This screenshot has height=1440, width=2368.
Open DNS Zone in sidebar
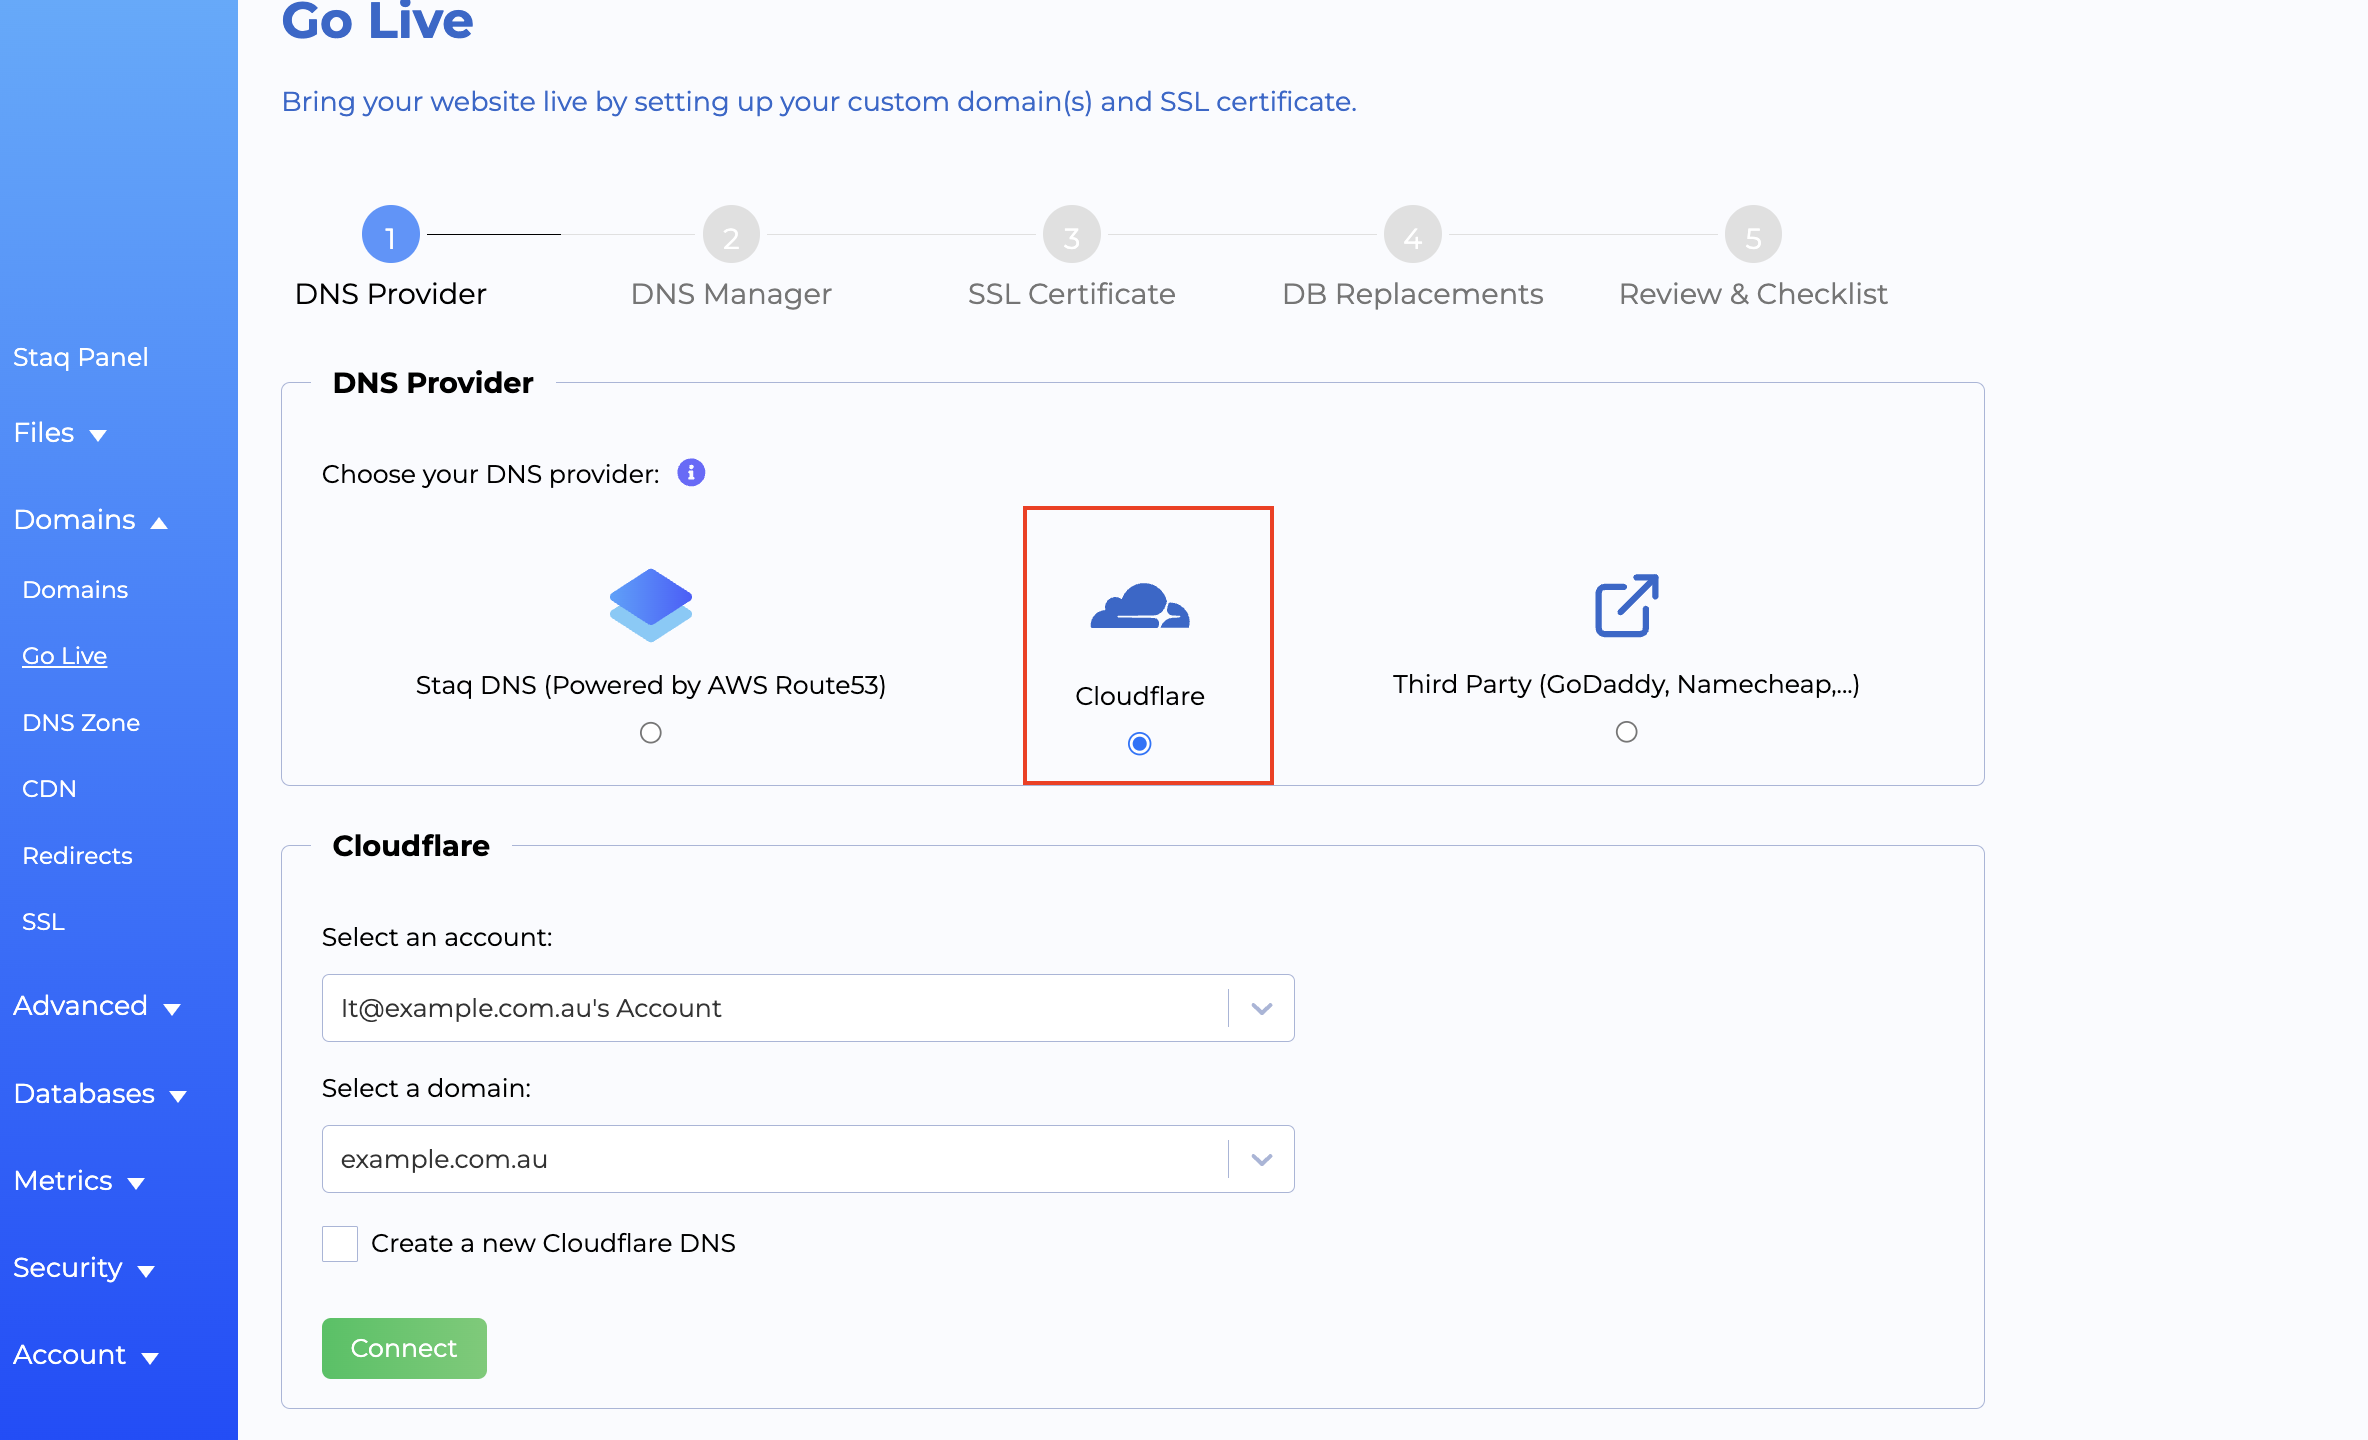click(x=81, y=722)
